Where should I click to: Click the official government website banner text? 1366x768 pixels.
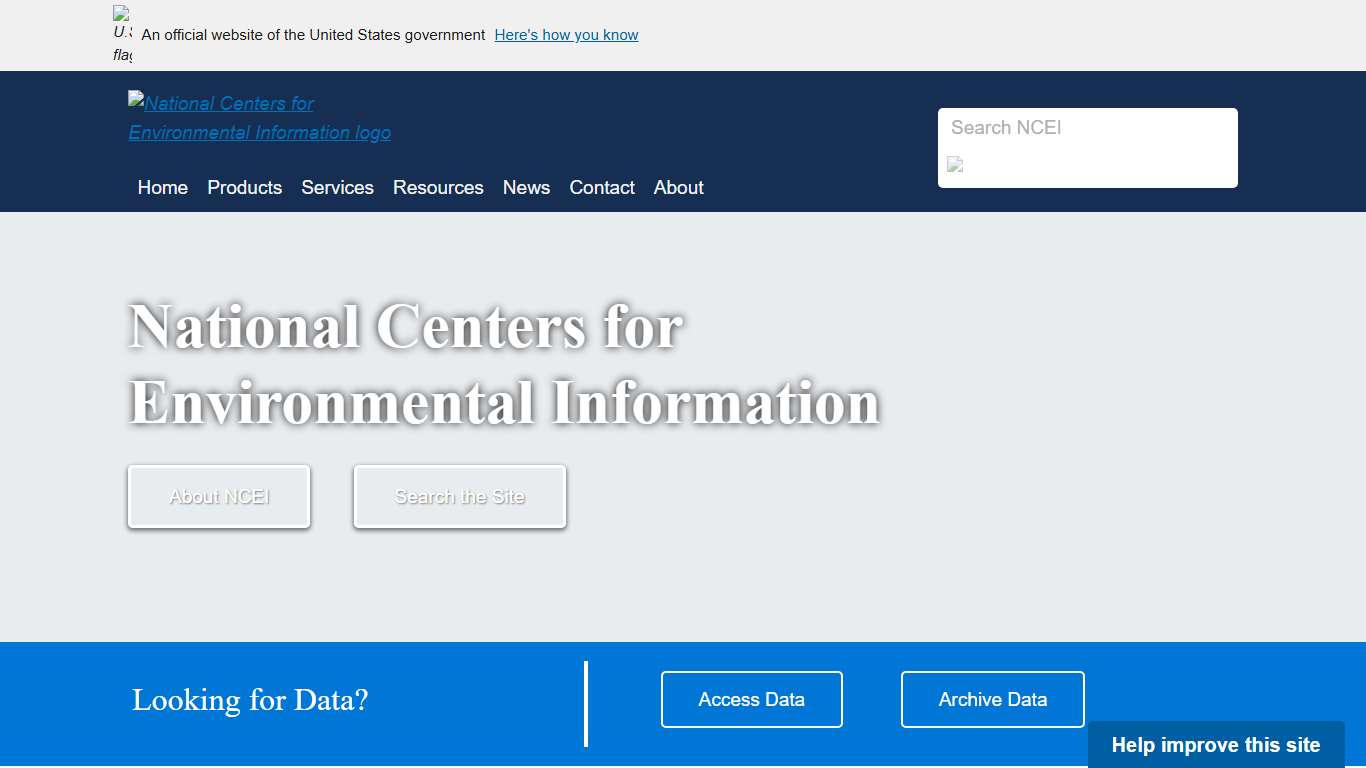(311, 34)
